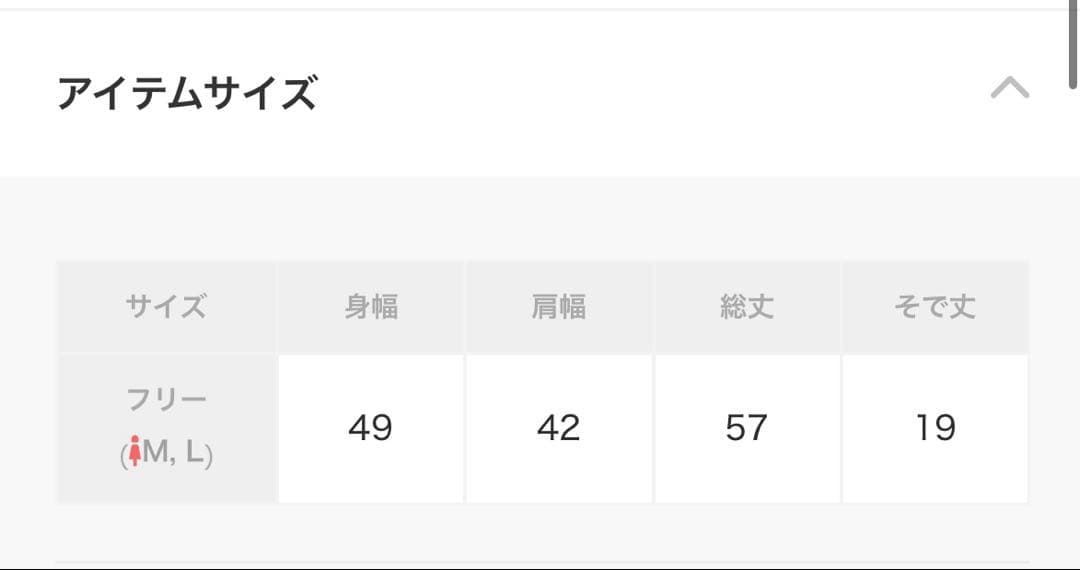The image size is (1080, 570).
Task: Click the M, L size text
Action: click(x=174, y=453)
